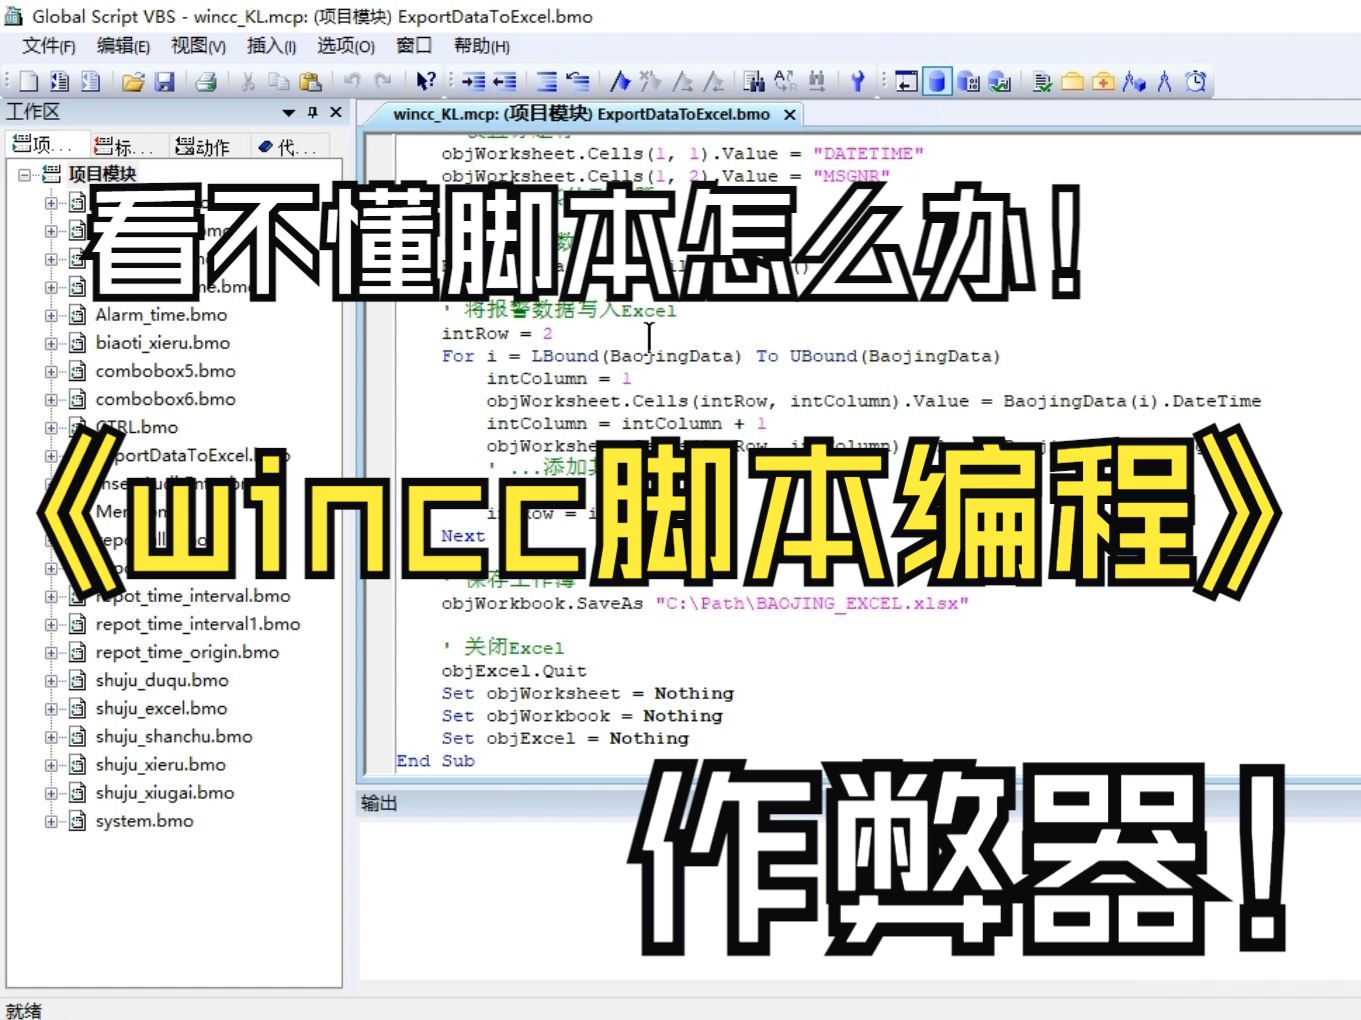This screenshot has width=1361, height=1020.
Task: Collapse the 项目模块 tree root
Action: 22,173
